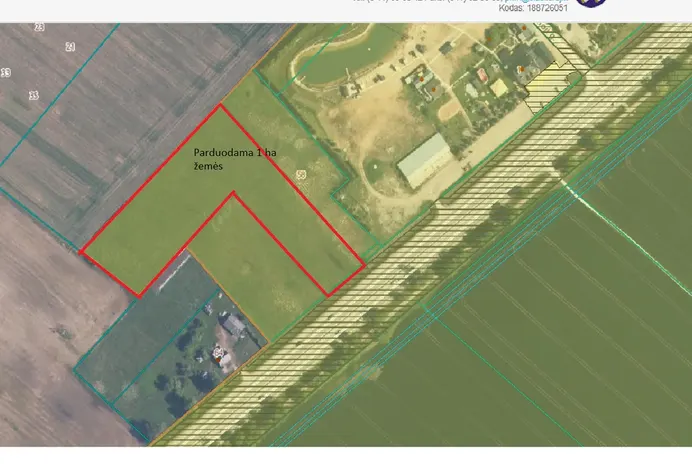692x476 pixels.
Task: Click the gray-roofed farmhouse building
Action: 234,325
